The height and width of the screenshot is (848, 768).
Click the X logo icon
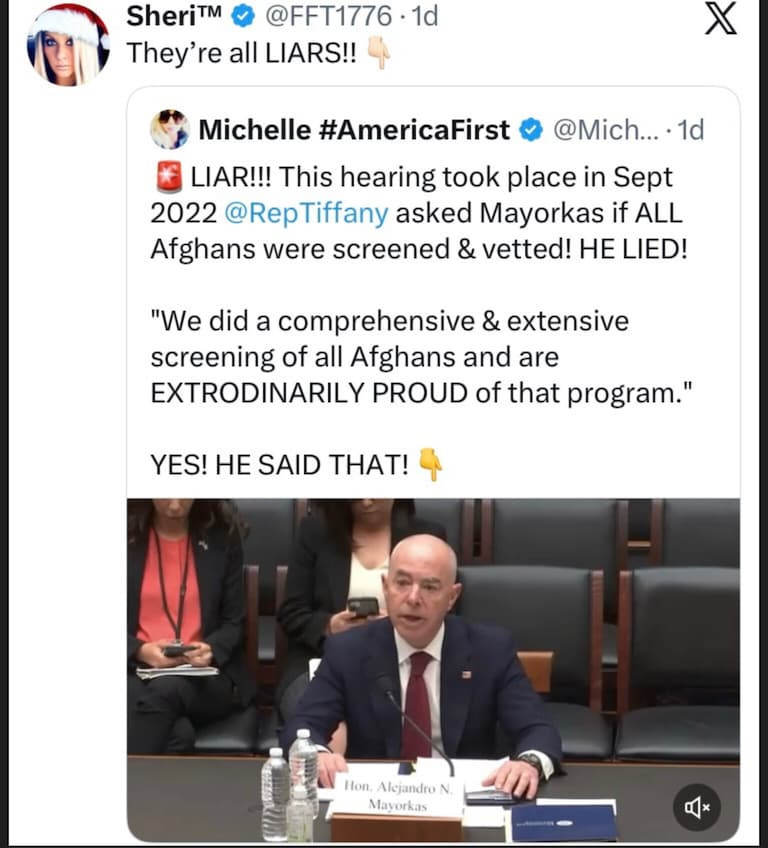720,19
